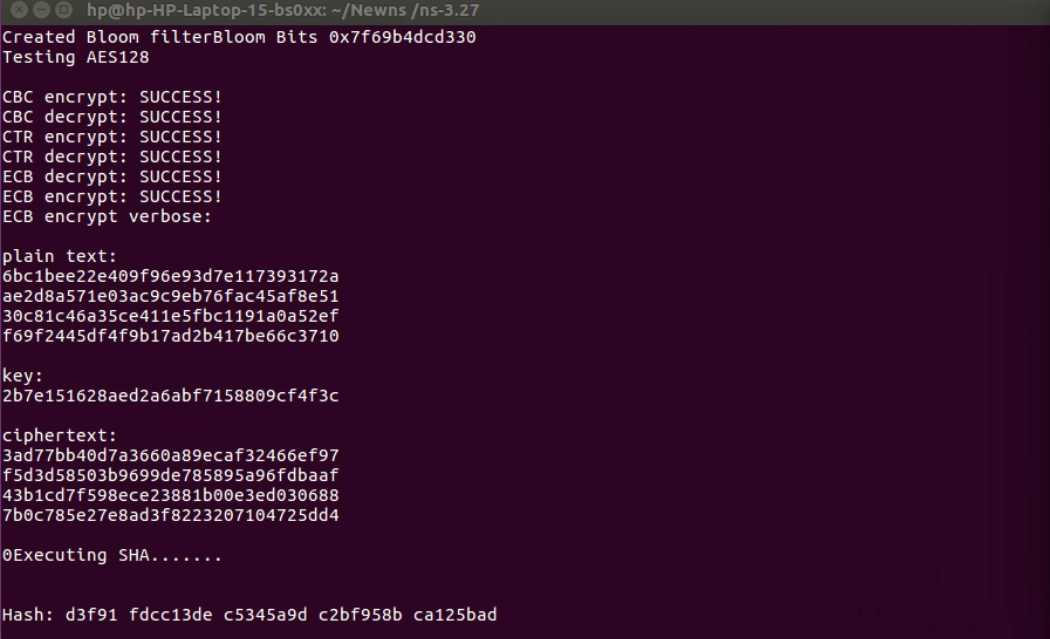
Task: Click the "0Executing SHA......." line
Action: (x=112, y=555)
